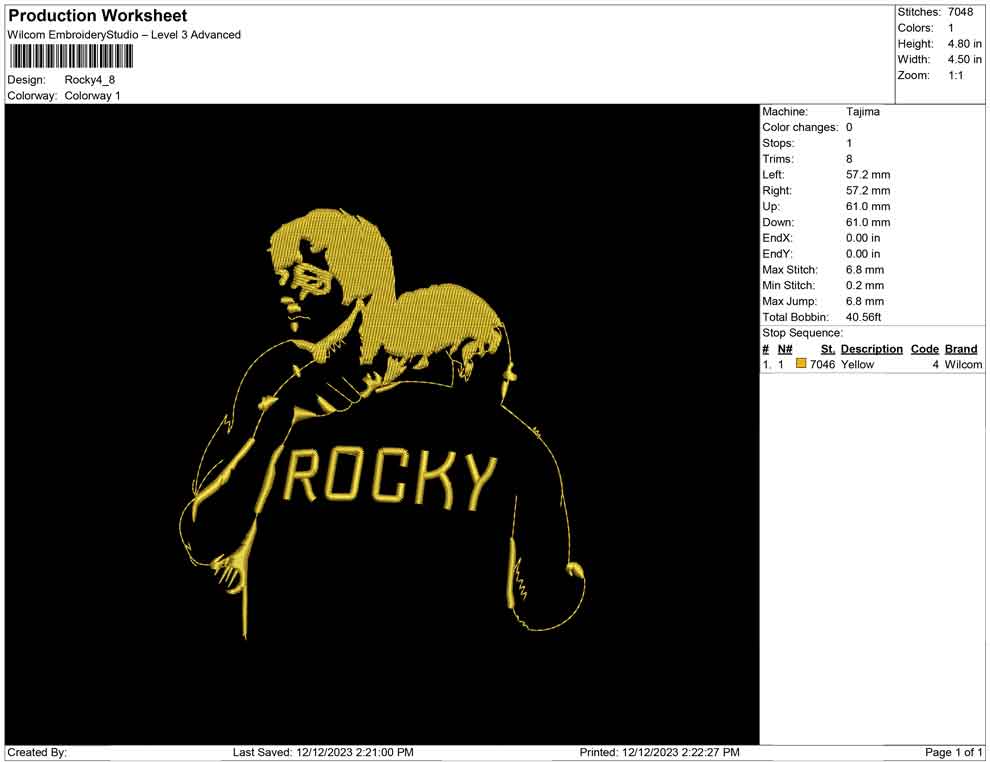Click the Colorway 1 label

tap(92, 96)
